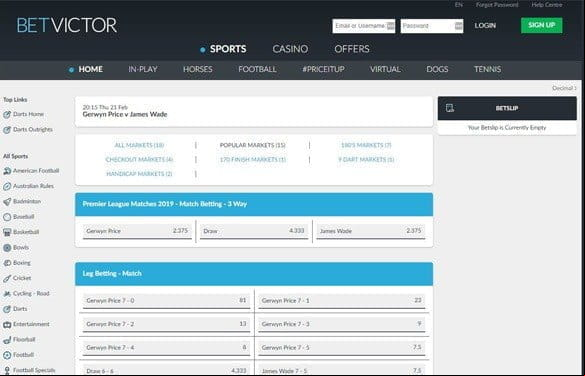The height and width of the screenshot is (376, 585).
Task: Show 180'S MARKETS (7)
Action: [366, 145]
